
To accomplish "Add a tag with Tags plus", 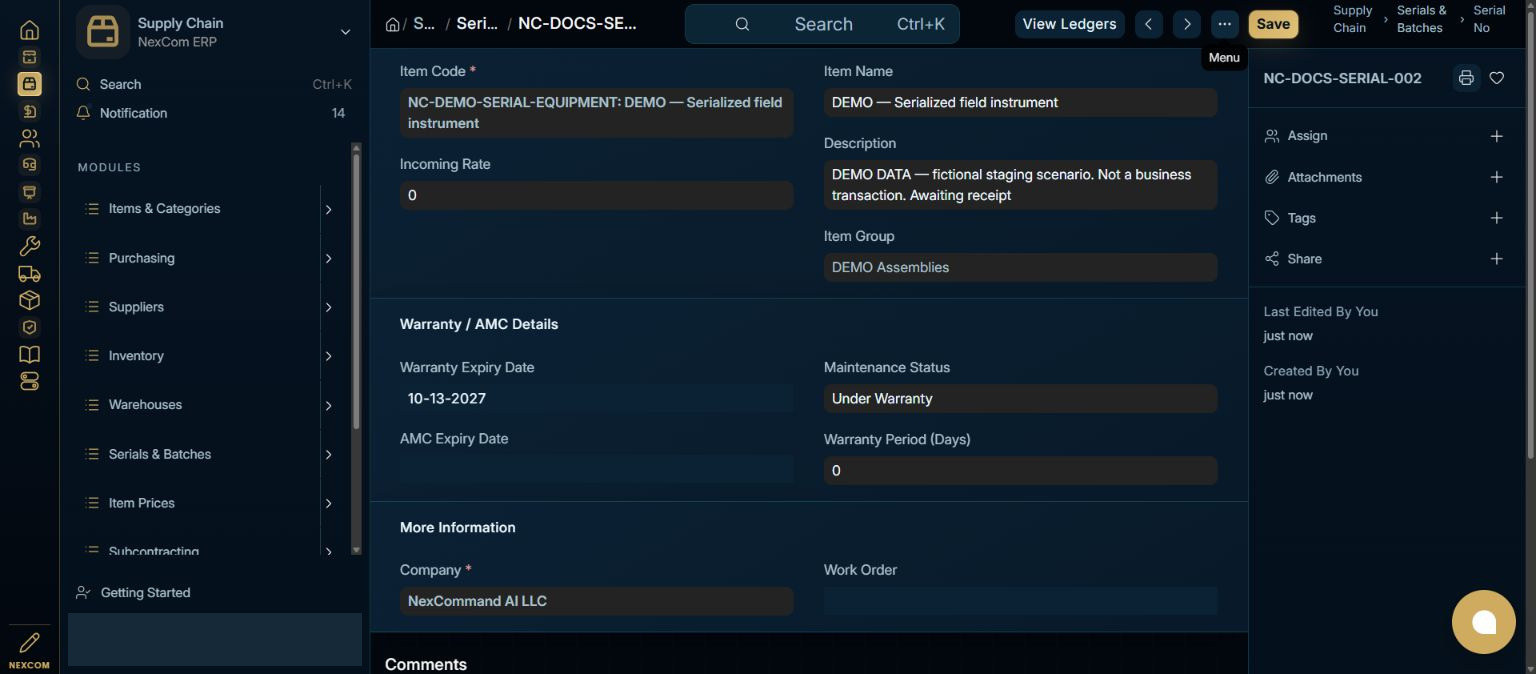I will (1497, 218).
